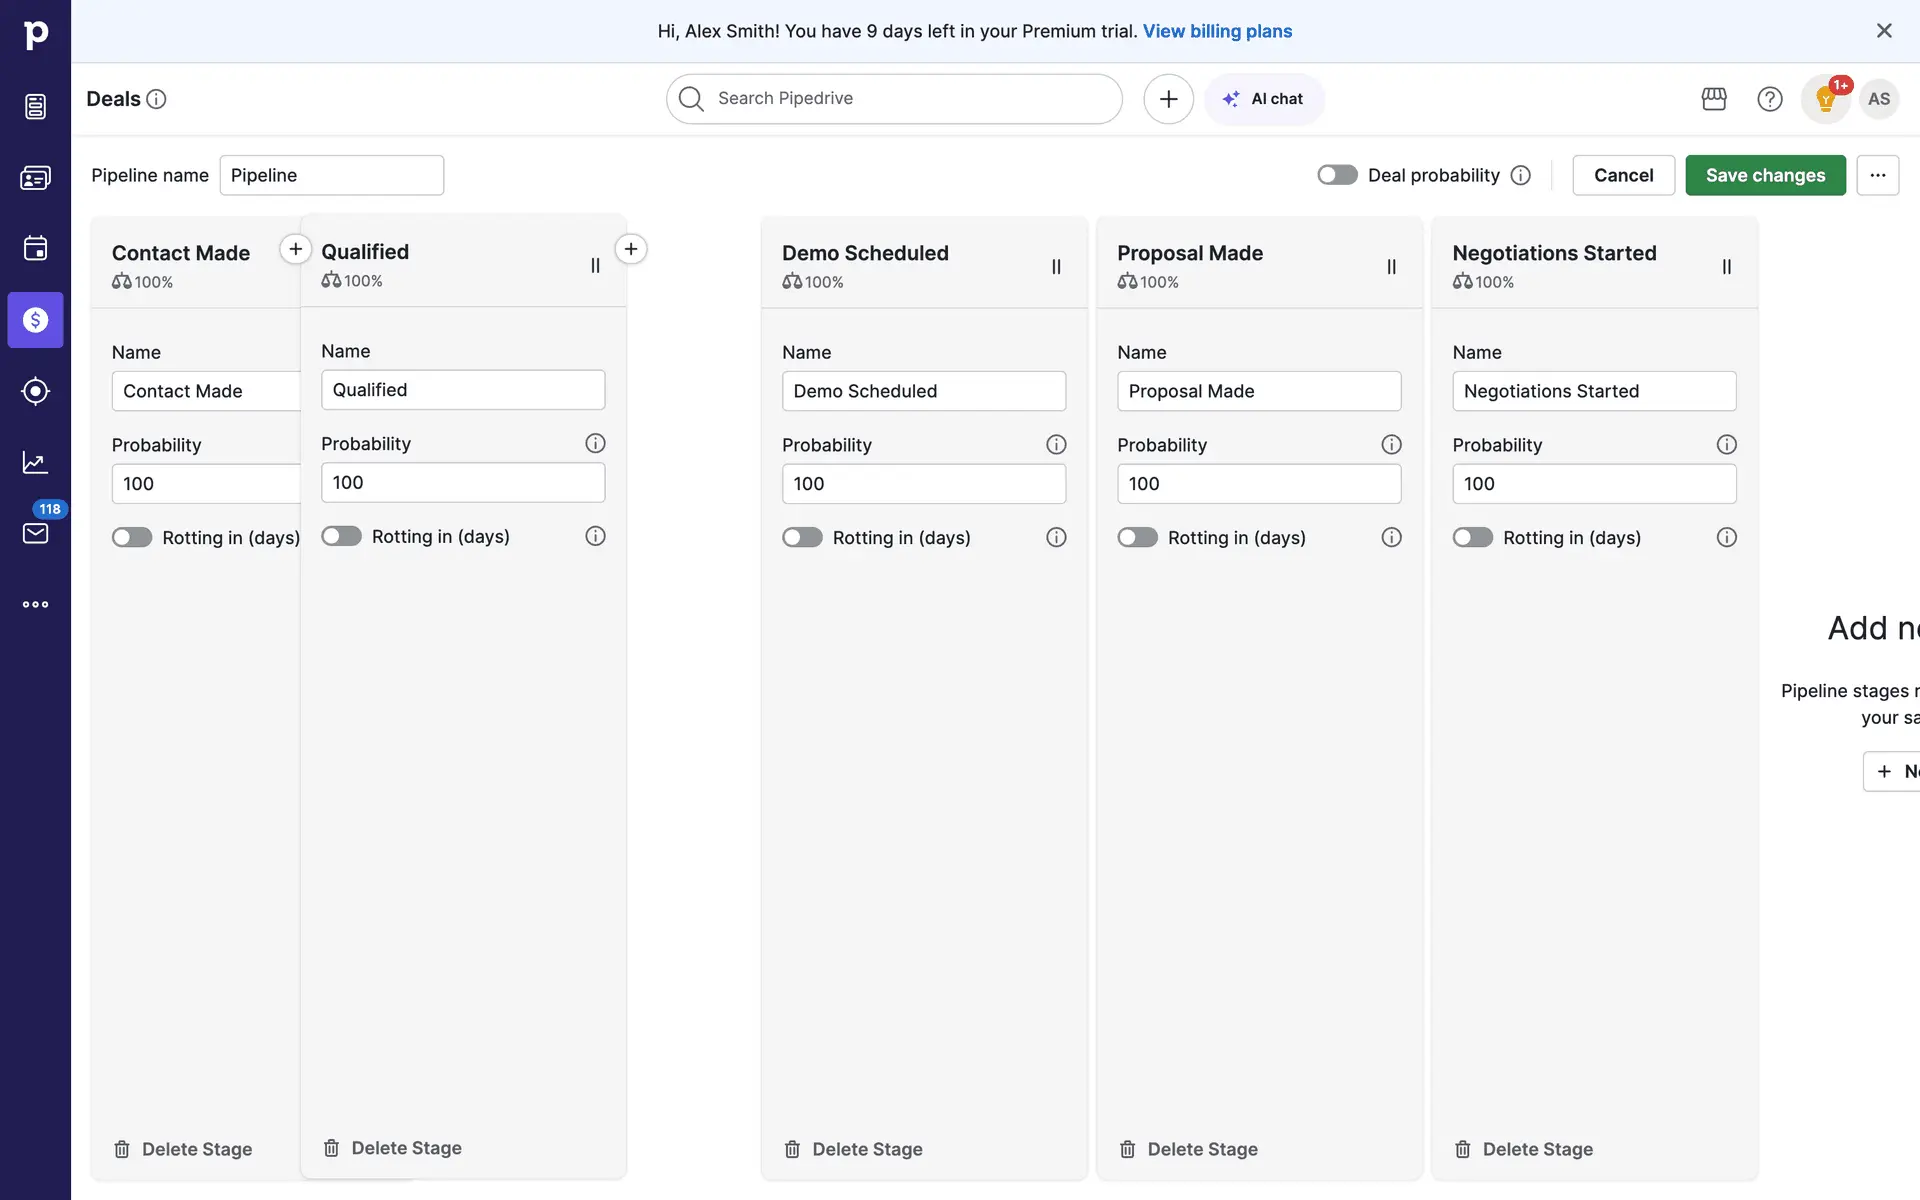Open the quick add plus menu
The height and width of the screenshot is (1200, 1920).
[x=1168, y=99]
